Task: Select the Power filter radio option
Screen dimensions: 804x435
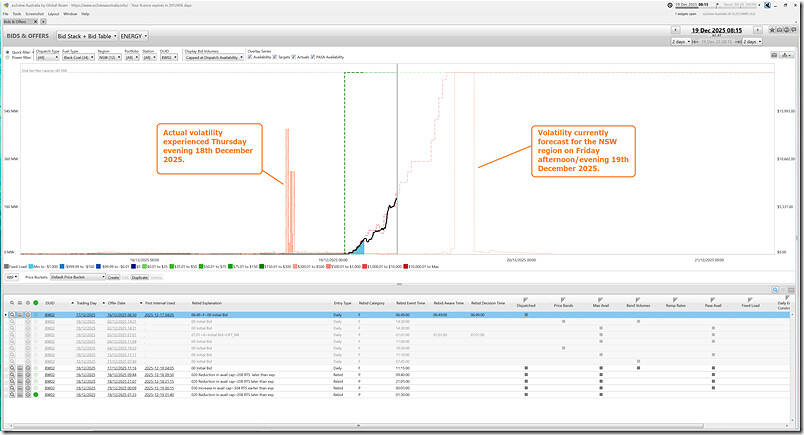Action: (x=6, y=58)
